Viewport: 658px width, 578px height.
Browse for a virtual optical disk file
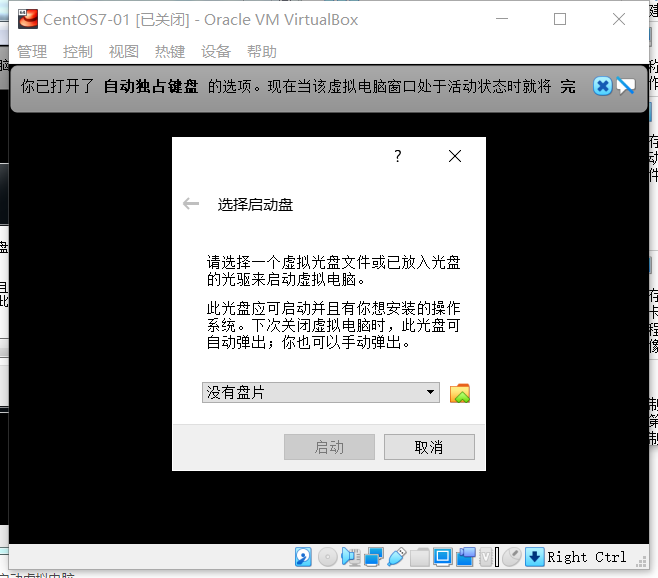click(460, 393)
